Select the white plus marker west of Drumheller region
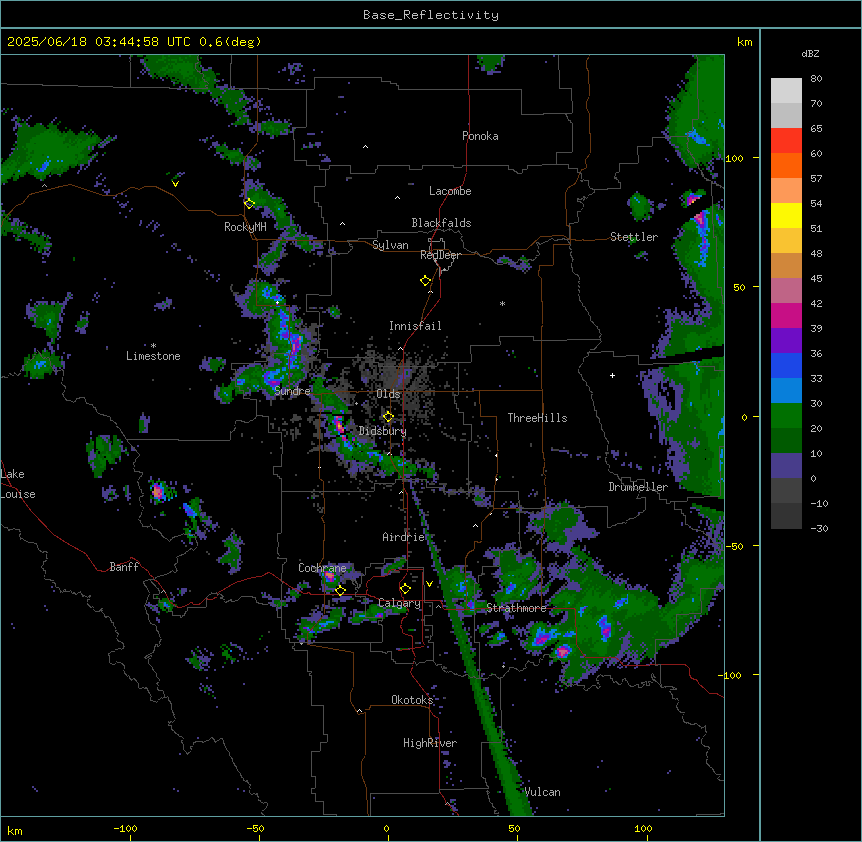Viewport: 862px width, 842px height. pos(612,375)
